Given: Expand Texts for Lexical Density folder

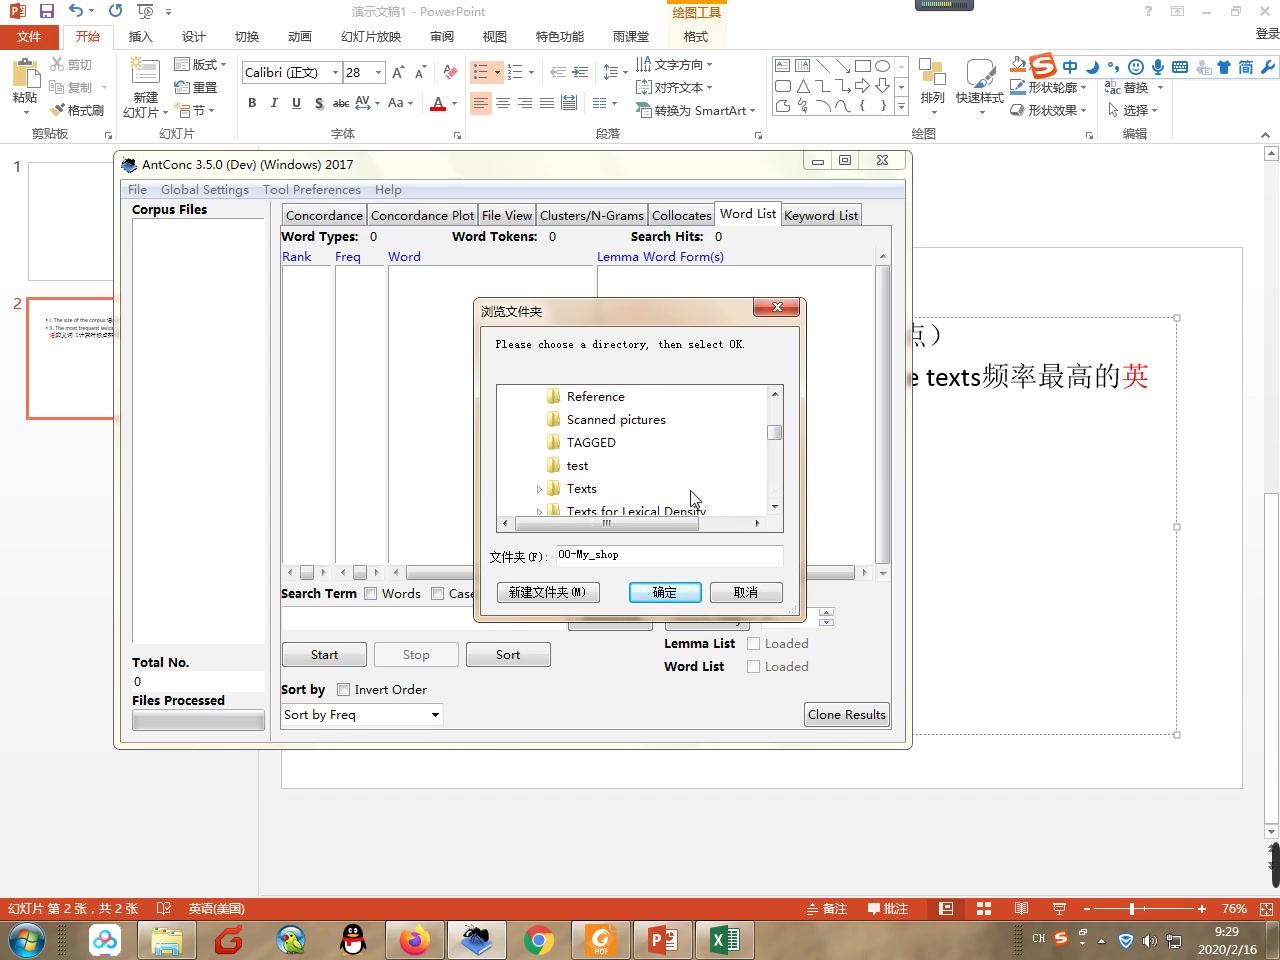Looking at the screenshot, I should click(x=539, y=511).
